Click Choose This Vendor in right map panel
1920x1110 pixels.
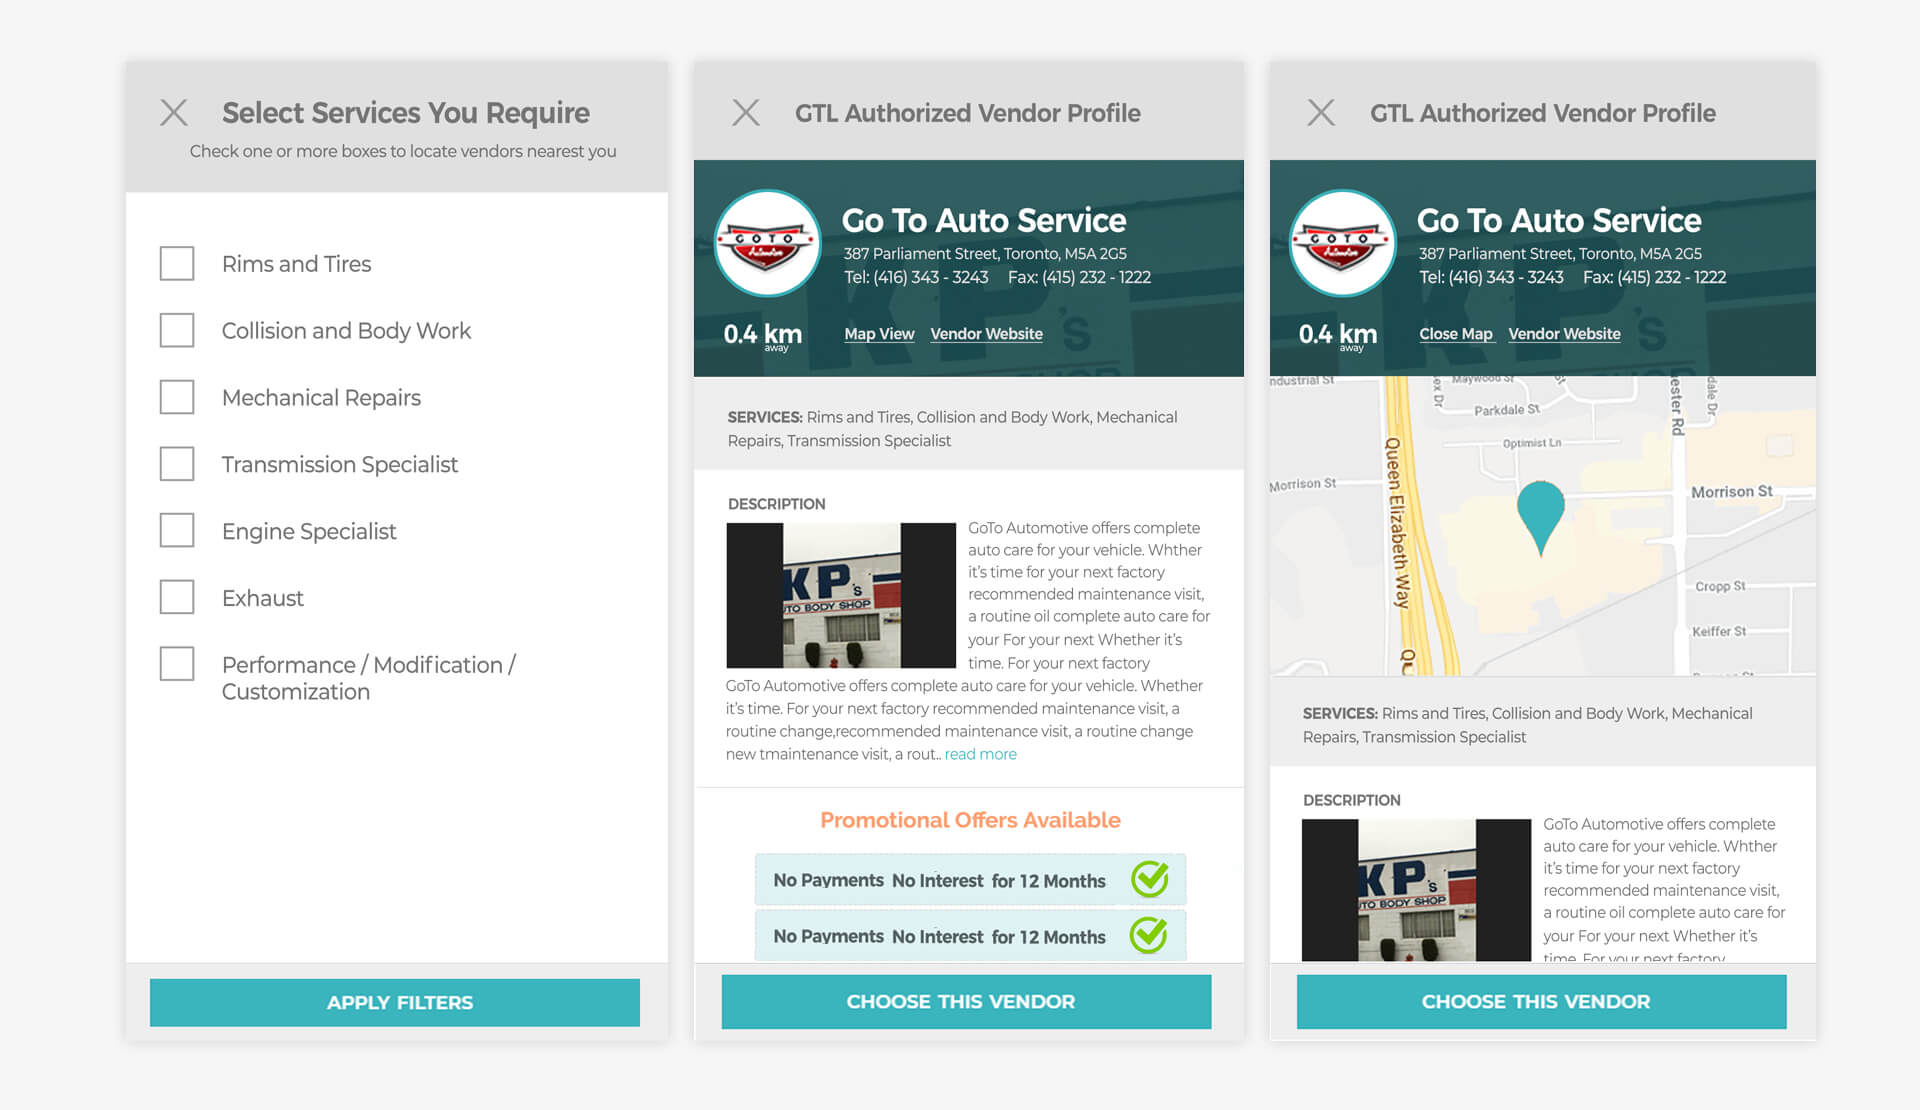[1541, 1001]
